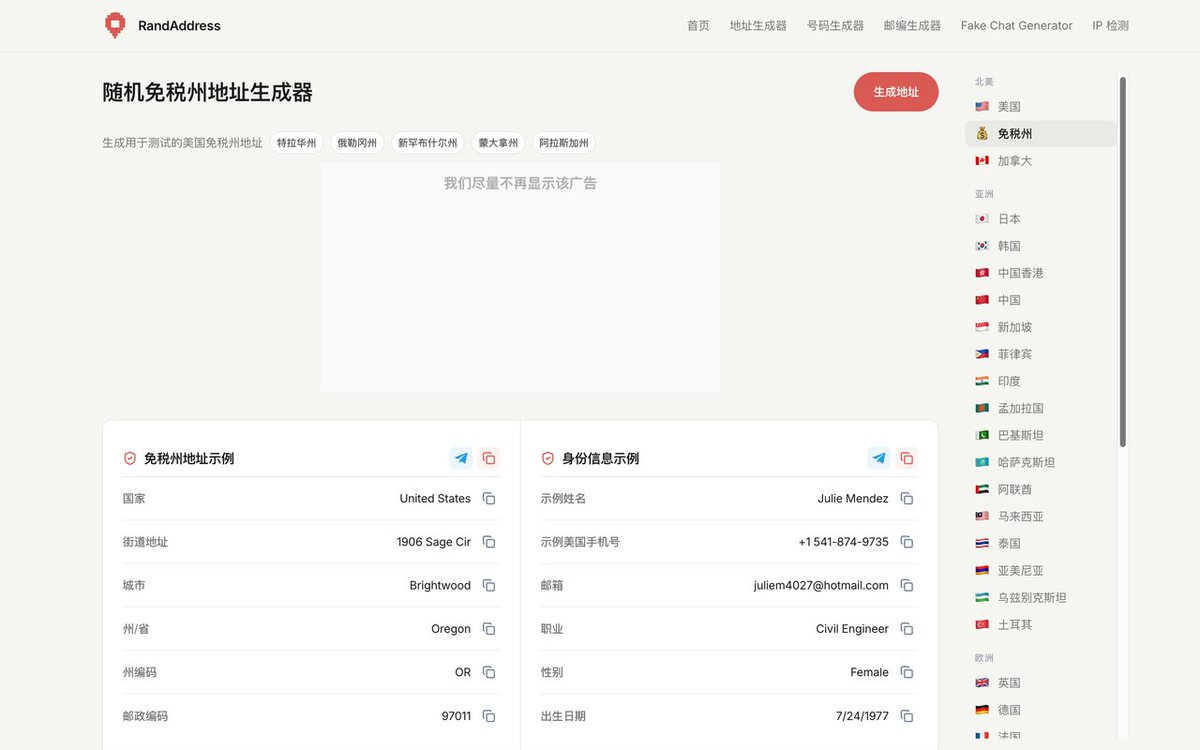Select 日本 in the country sidebar
1200x750 pixels.
(x=1040, y=218)
